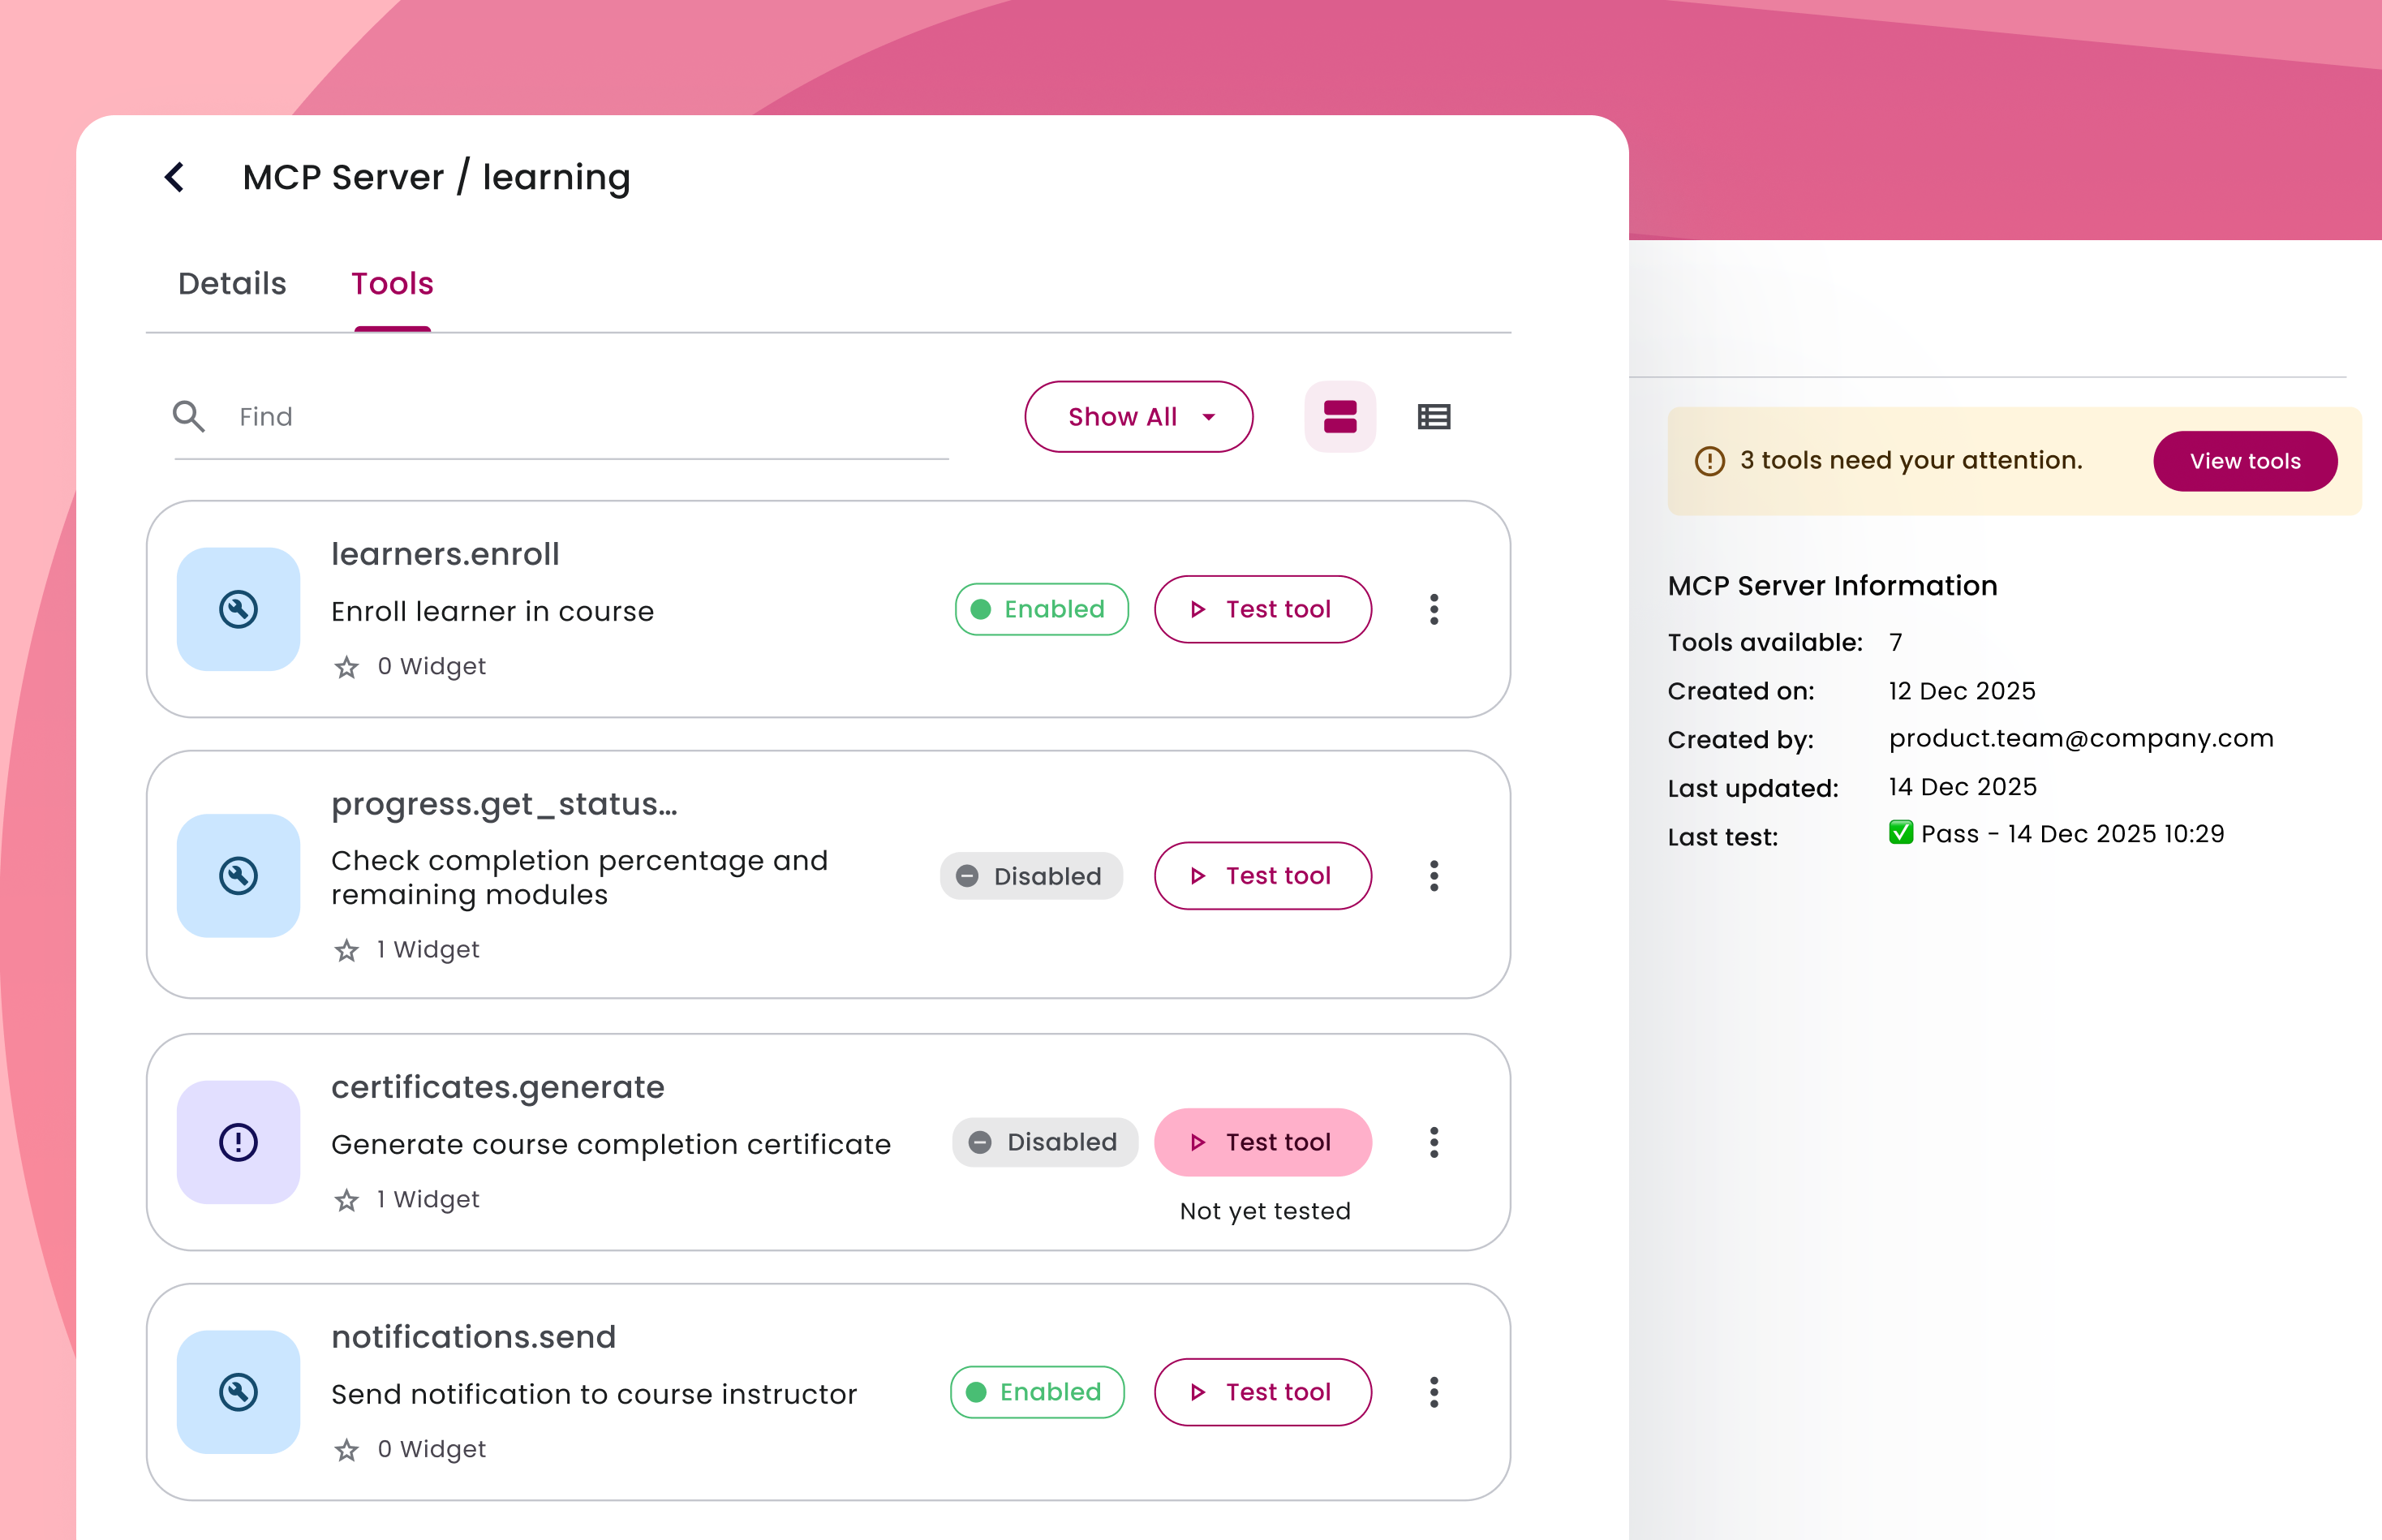Open more options for notifications.send

coord(1433,1392)
